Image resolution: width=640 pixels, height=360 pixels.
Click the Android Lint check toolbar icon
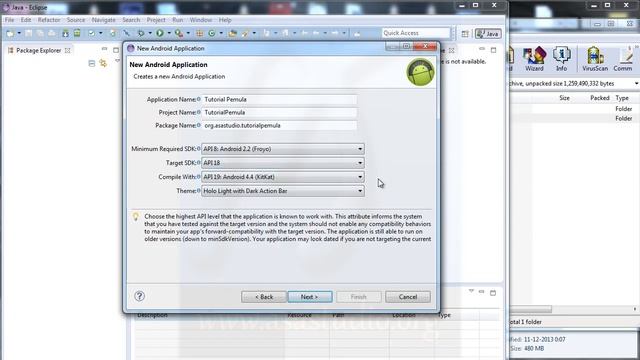click(x=92, y=33)
